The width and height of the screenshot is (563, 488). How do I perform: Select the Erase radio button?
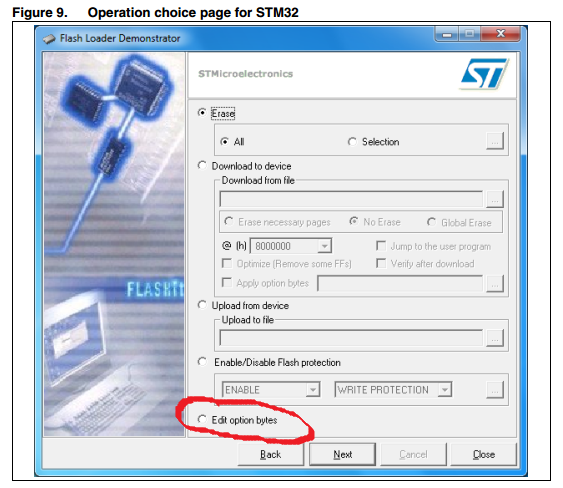pyautogui.click(x=202, y=112)
